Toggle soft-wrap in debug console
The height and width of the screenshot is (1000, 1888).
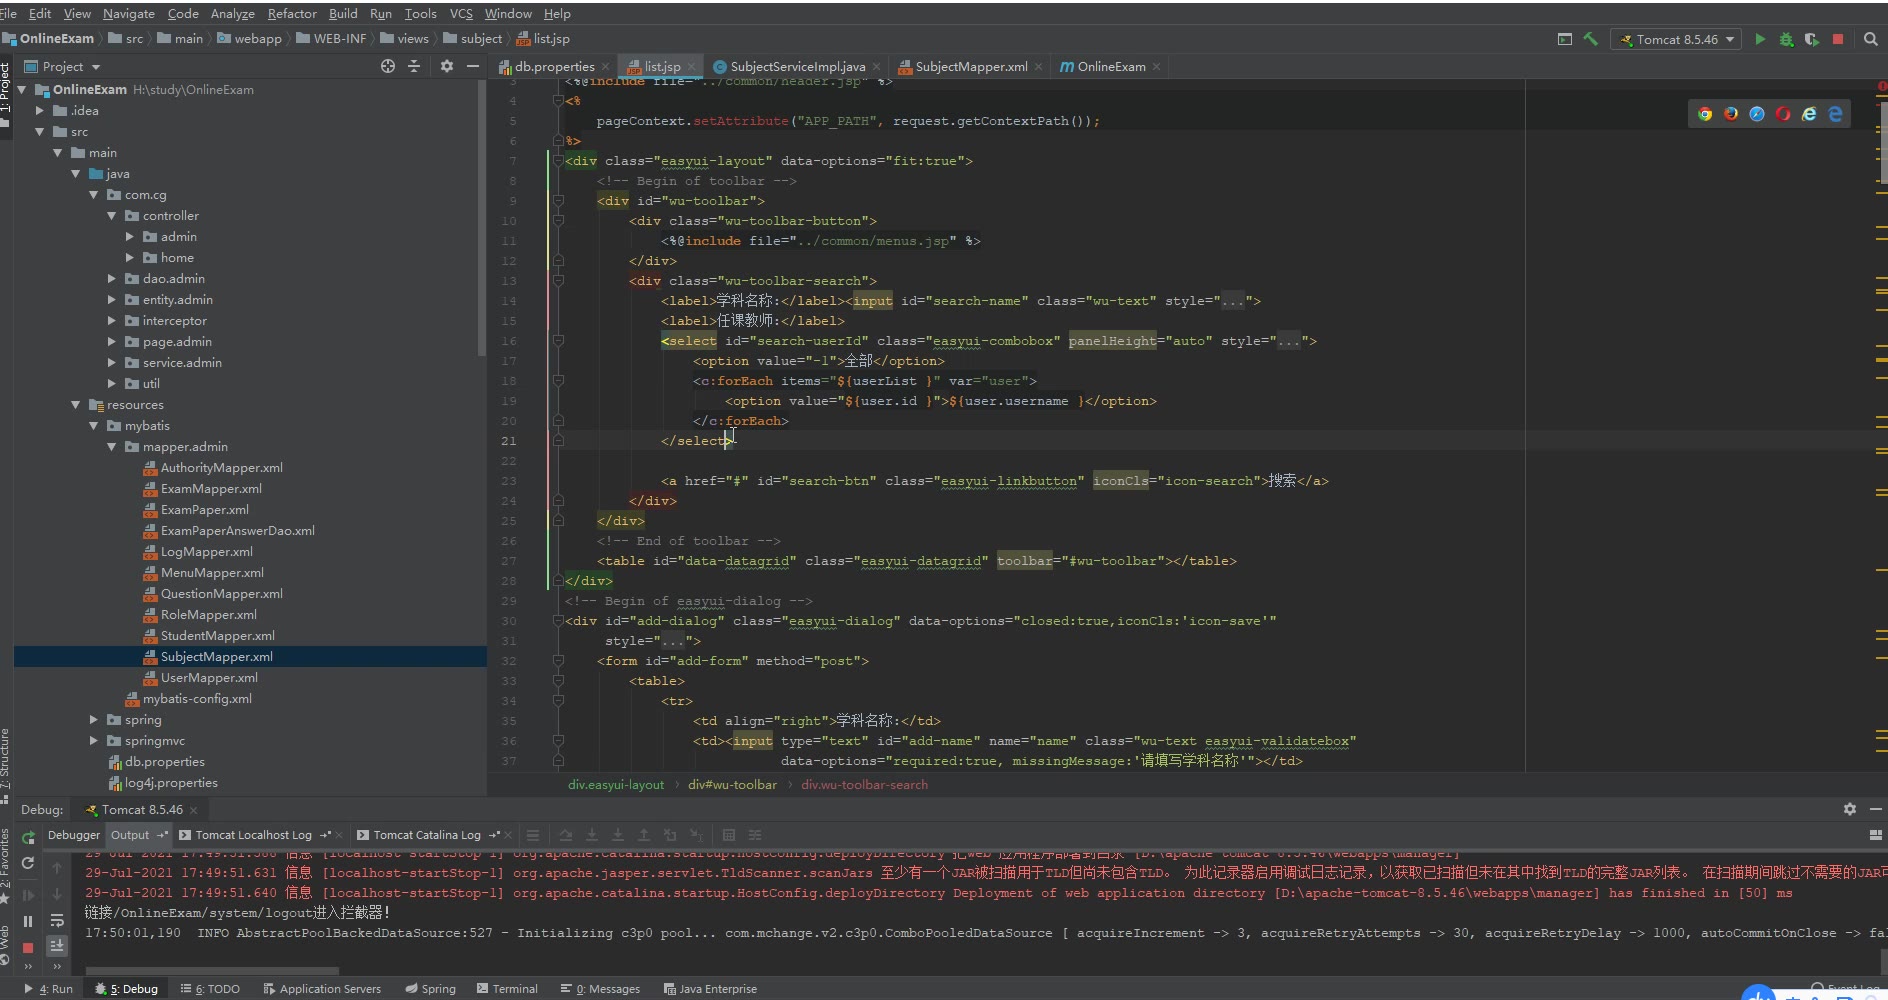pos(57,920)
